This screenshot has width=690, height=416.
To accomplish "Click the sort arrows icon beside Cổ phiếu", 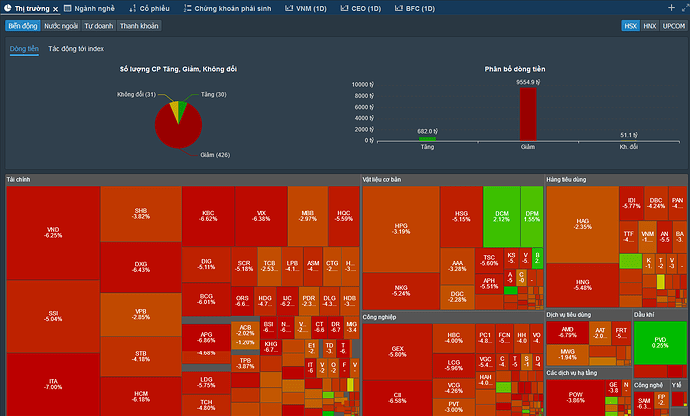I will [x=132, y=8].
